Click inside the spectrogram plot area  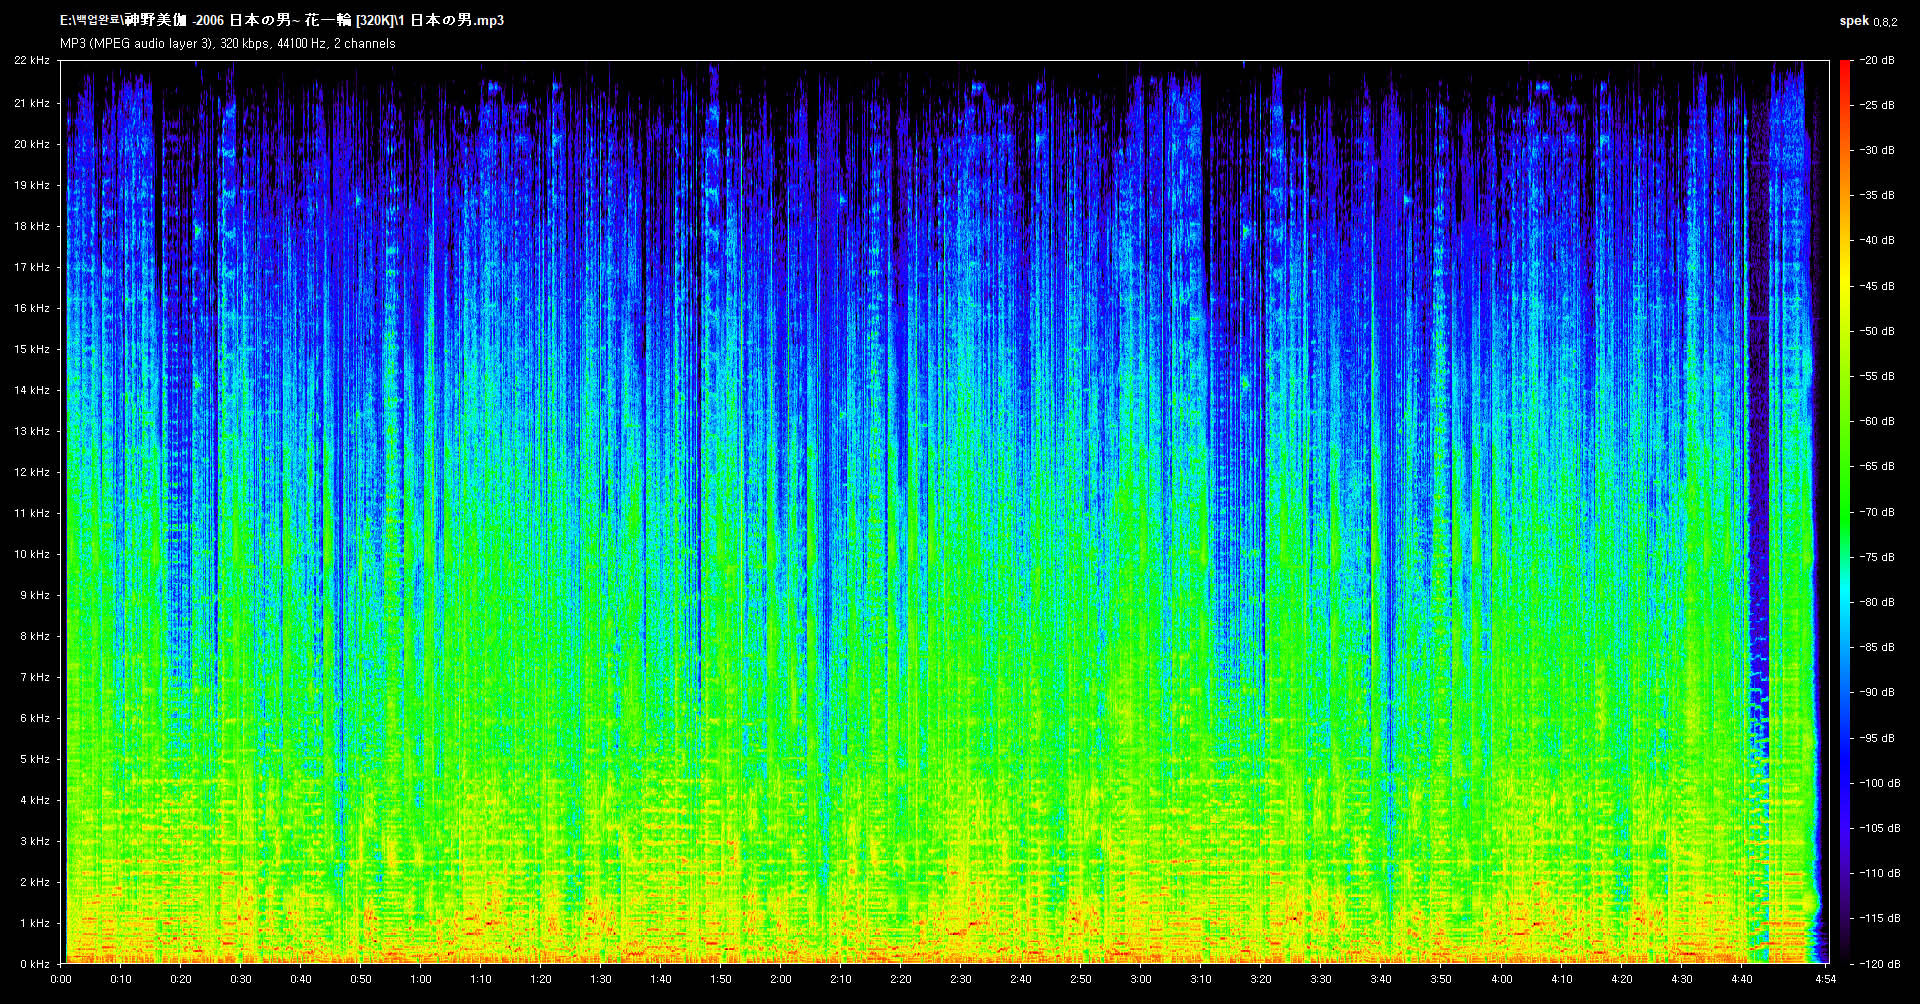[x=945, y=512]
